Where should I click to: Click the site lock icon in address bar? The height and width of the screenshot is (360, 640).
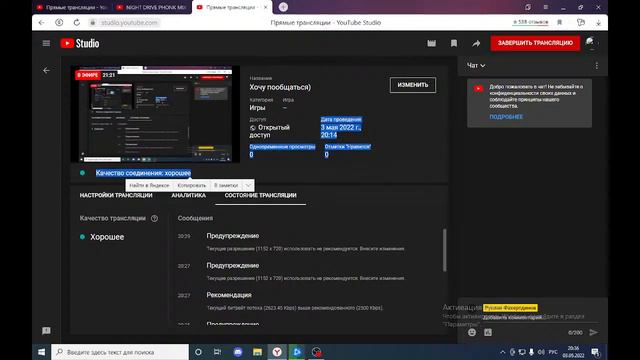point(93,23)
